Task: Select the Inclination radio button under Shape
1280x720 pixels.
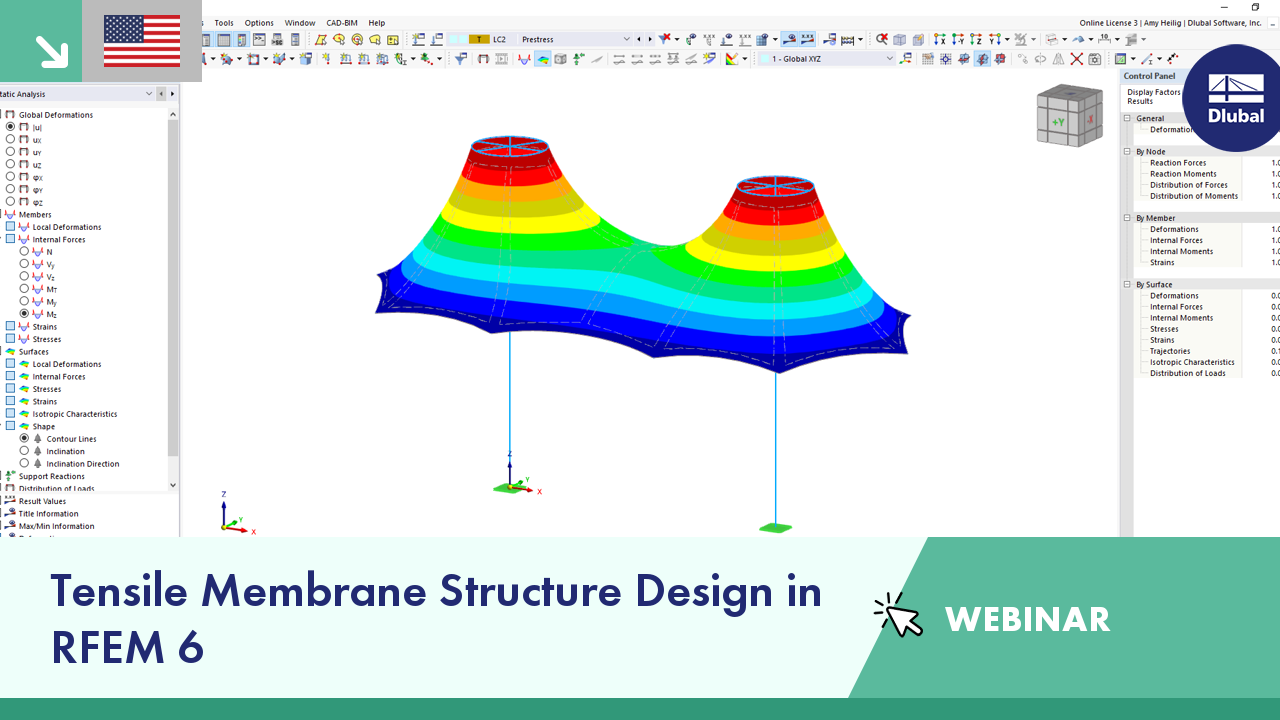Action: [25, 451]
